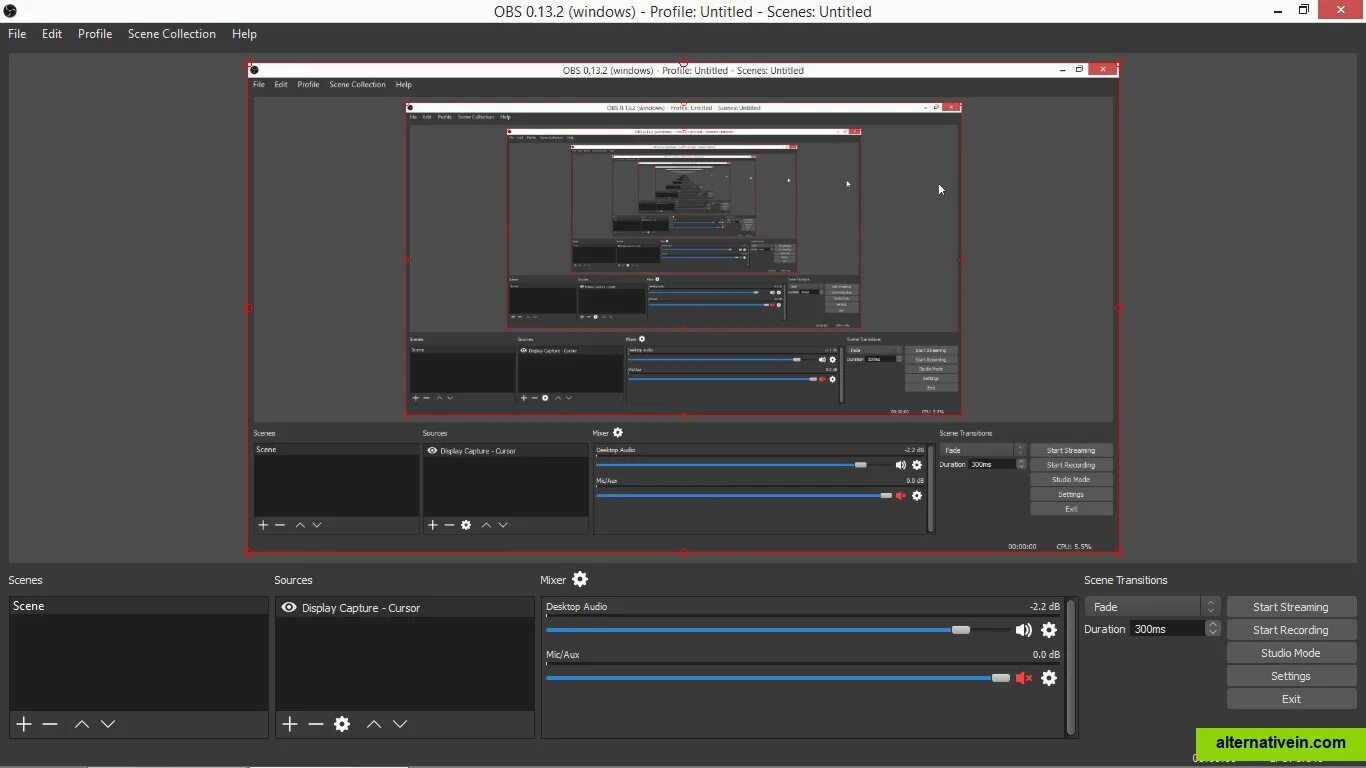This screenshot has height=768, width=1366.
Task: Open Settings button
Action: coord(1291,676)
